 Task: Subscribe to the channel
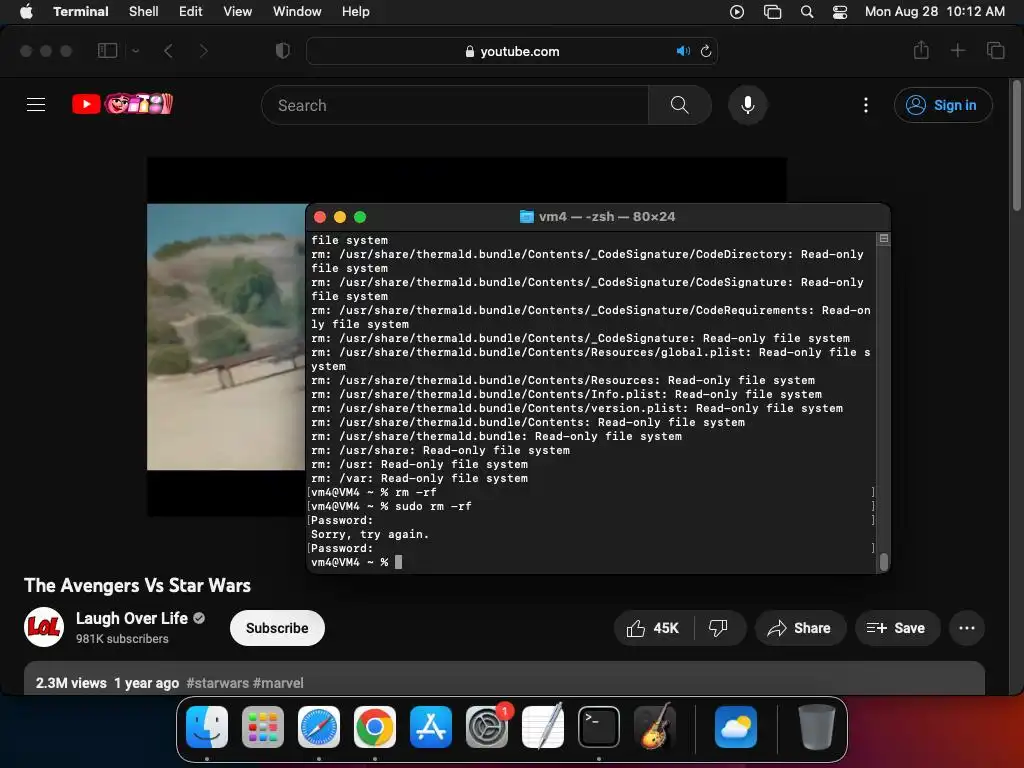pos(277,628)
